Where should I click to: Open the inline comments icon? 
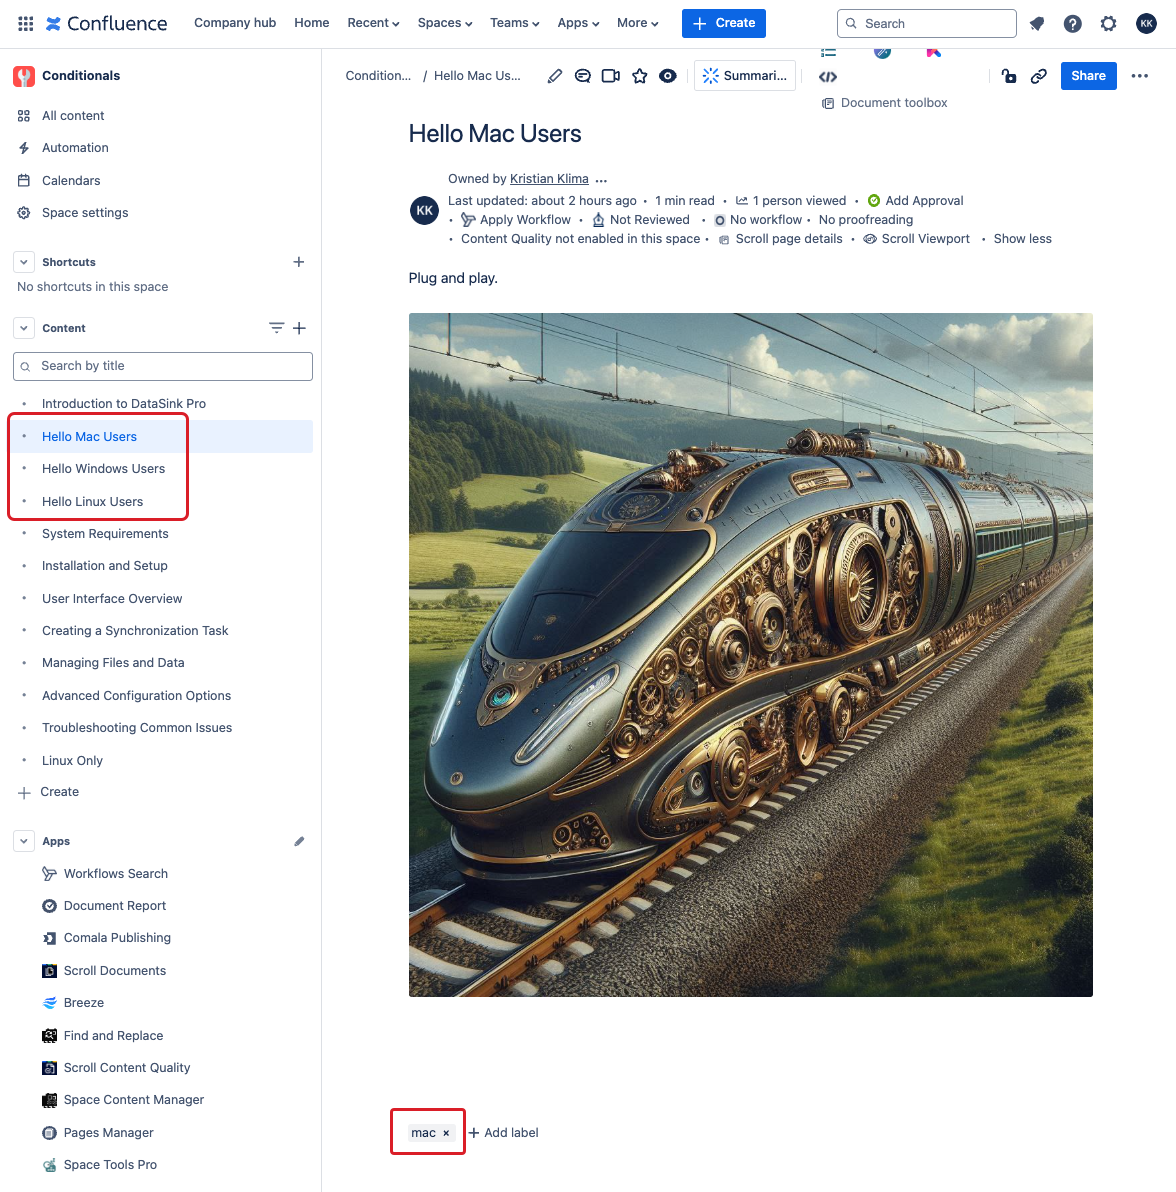click(x=582, y=76)
